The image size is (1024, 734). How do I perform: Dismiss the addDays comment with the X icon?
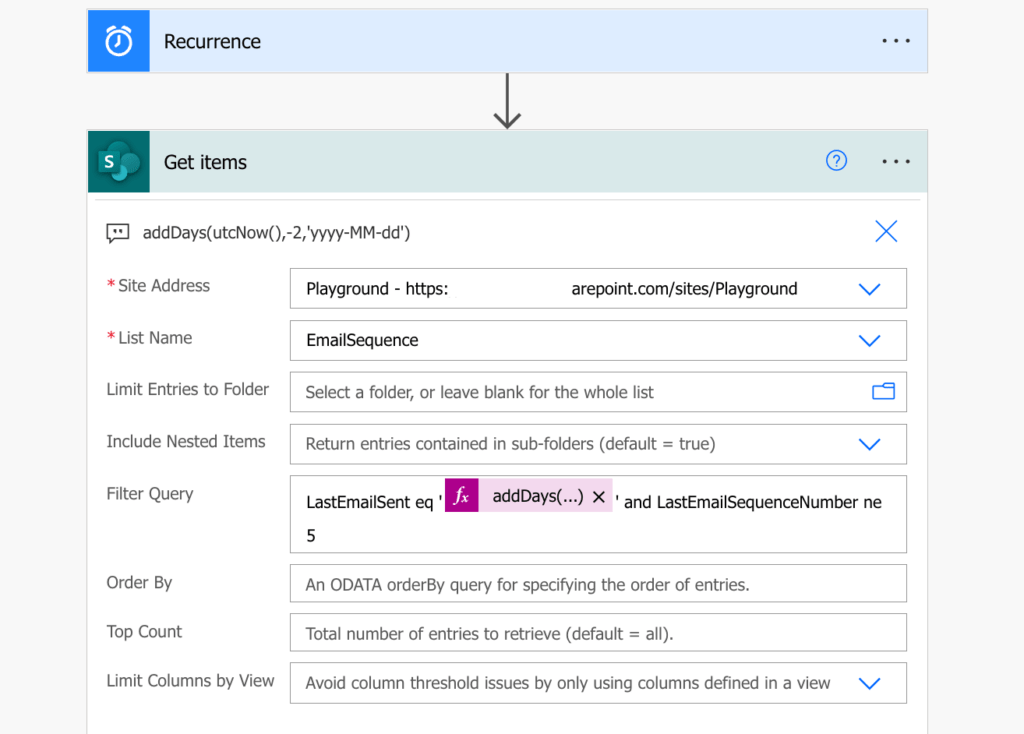886,231
